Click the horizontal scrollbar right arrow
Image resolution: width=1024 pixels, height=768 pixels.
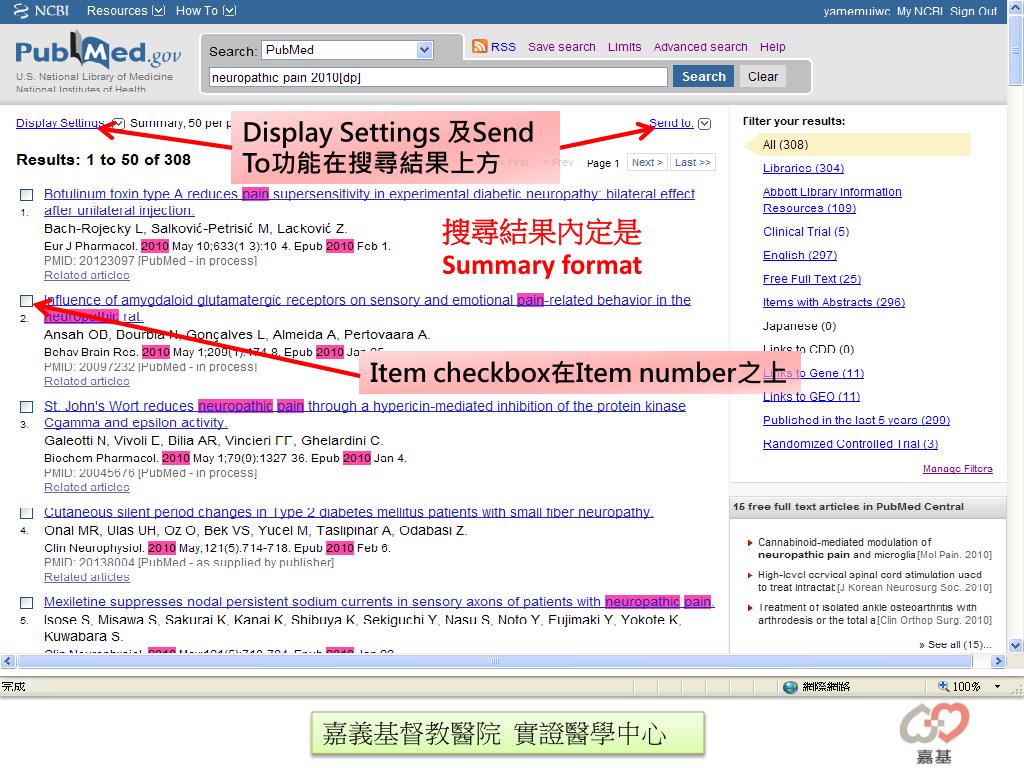(998, 661)
